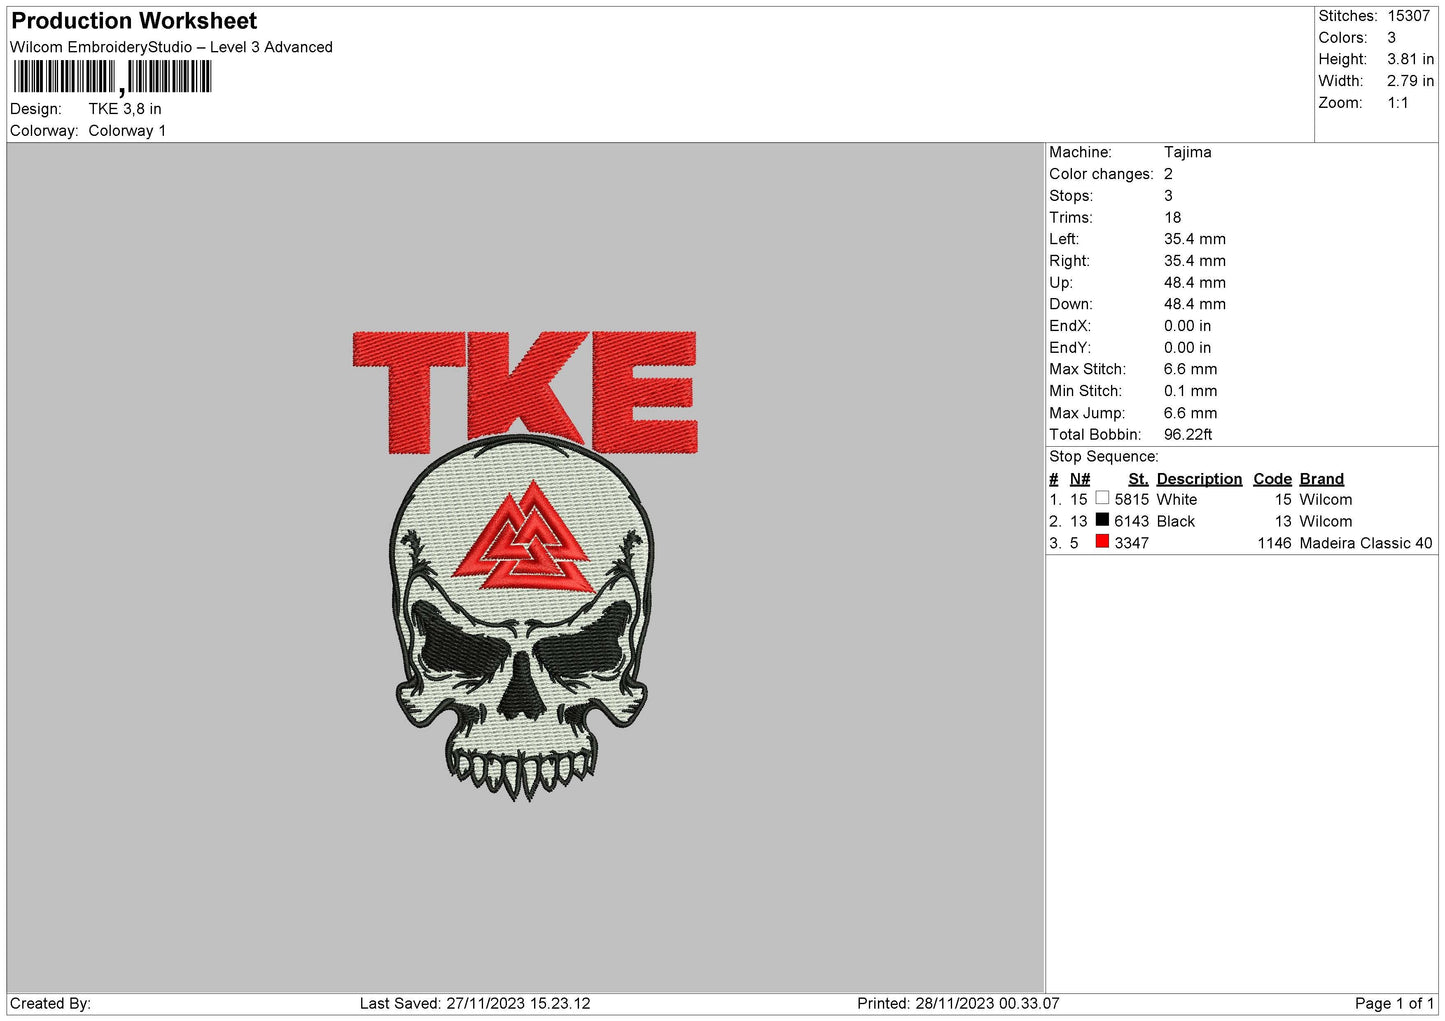Image resolution: width=1445 pixels, height=1021 pixels.
Task: Click the width value 2.79 in
Action: pos(1410,81)
